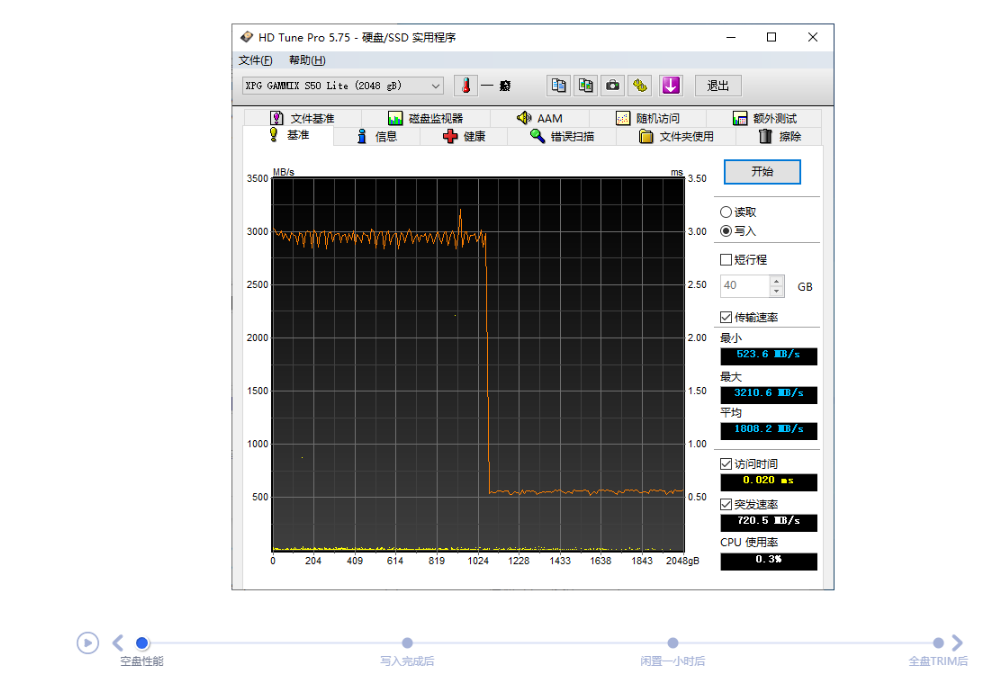Click the 1808.2 MB/s average value
Viewport: 1003px width, 682px height.
(x=768, y=430)
